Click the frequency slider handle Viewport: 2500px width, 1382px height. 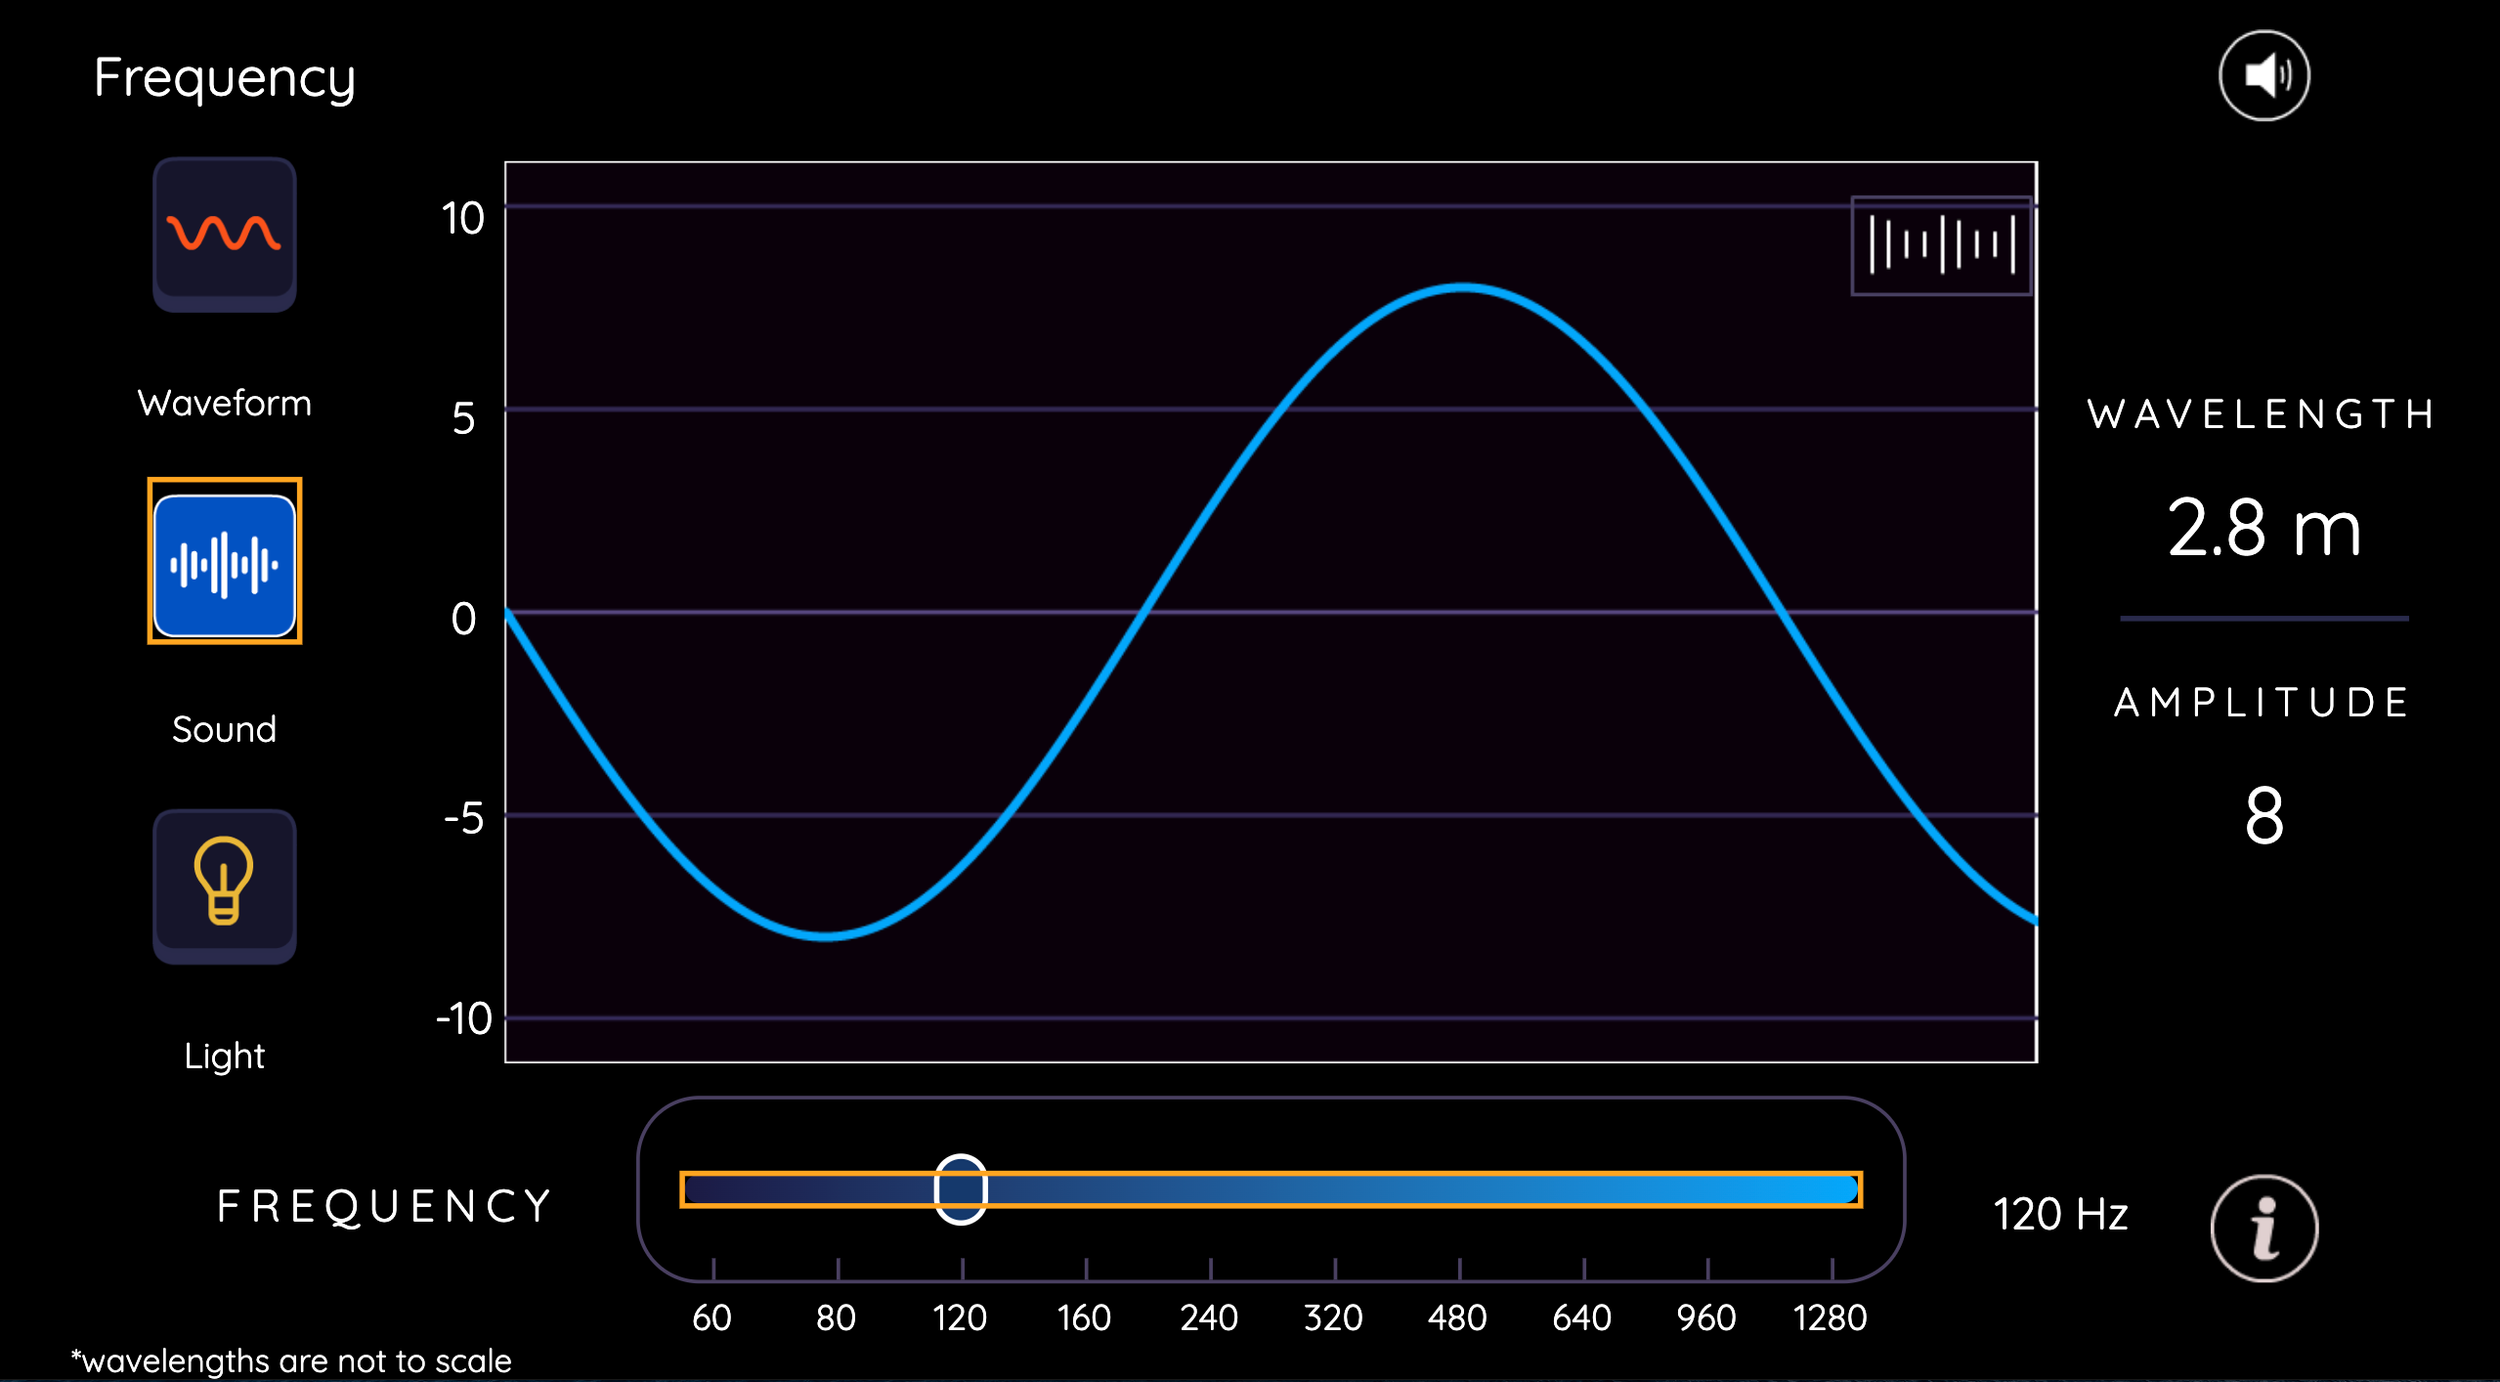tap(961, 1189)
